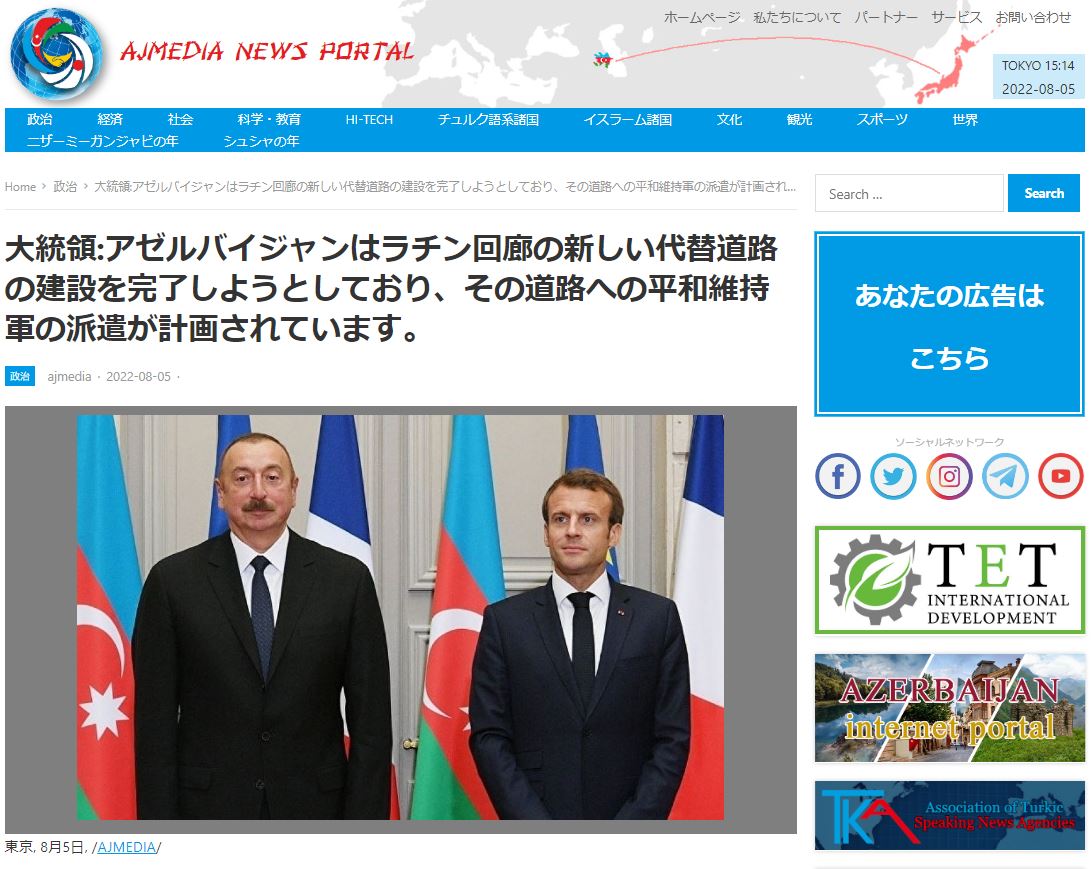This screenshot has width=1091, height=869.
Task: Click the AJMEDIA NEWS PORTAL title text
Action: coord(267,51)
